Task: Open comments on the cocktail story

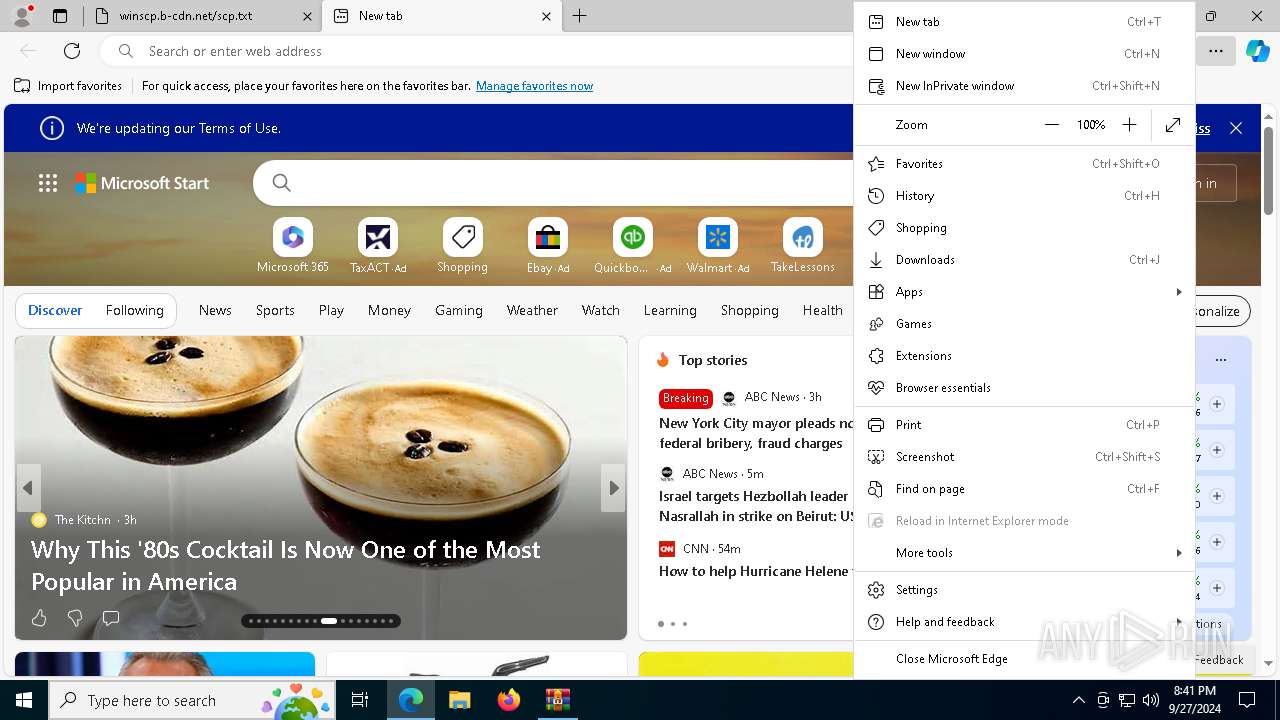Action: pos(111,619)
